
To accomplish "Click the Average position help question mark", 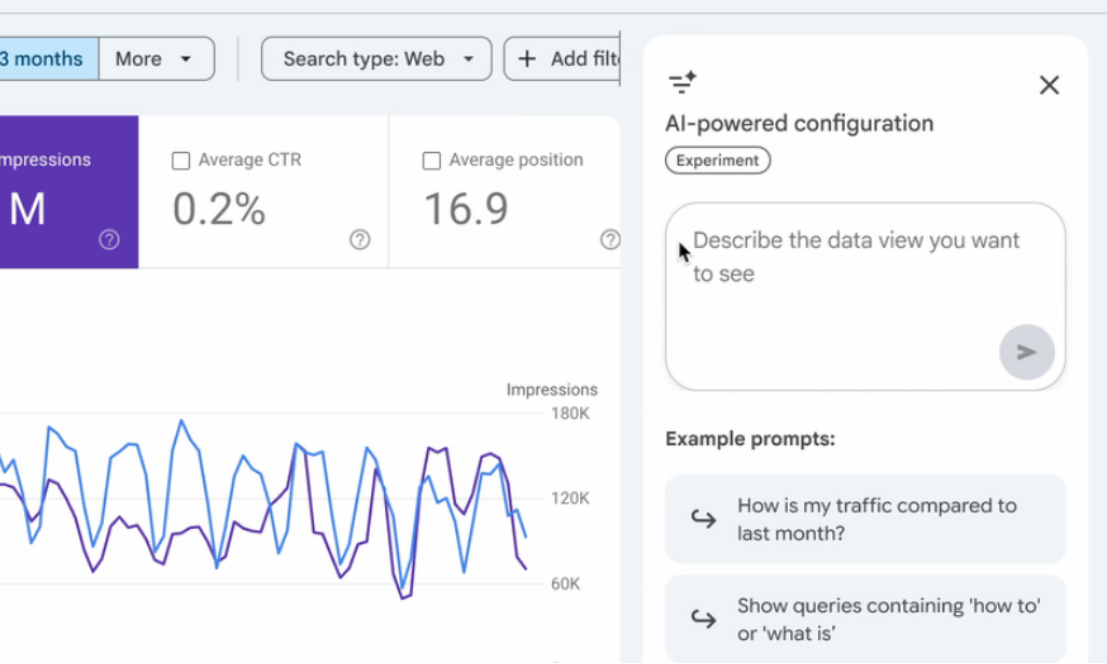I will pos(610,240).
